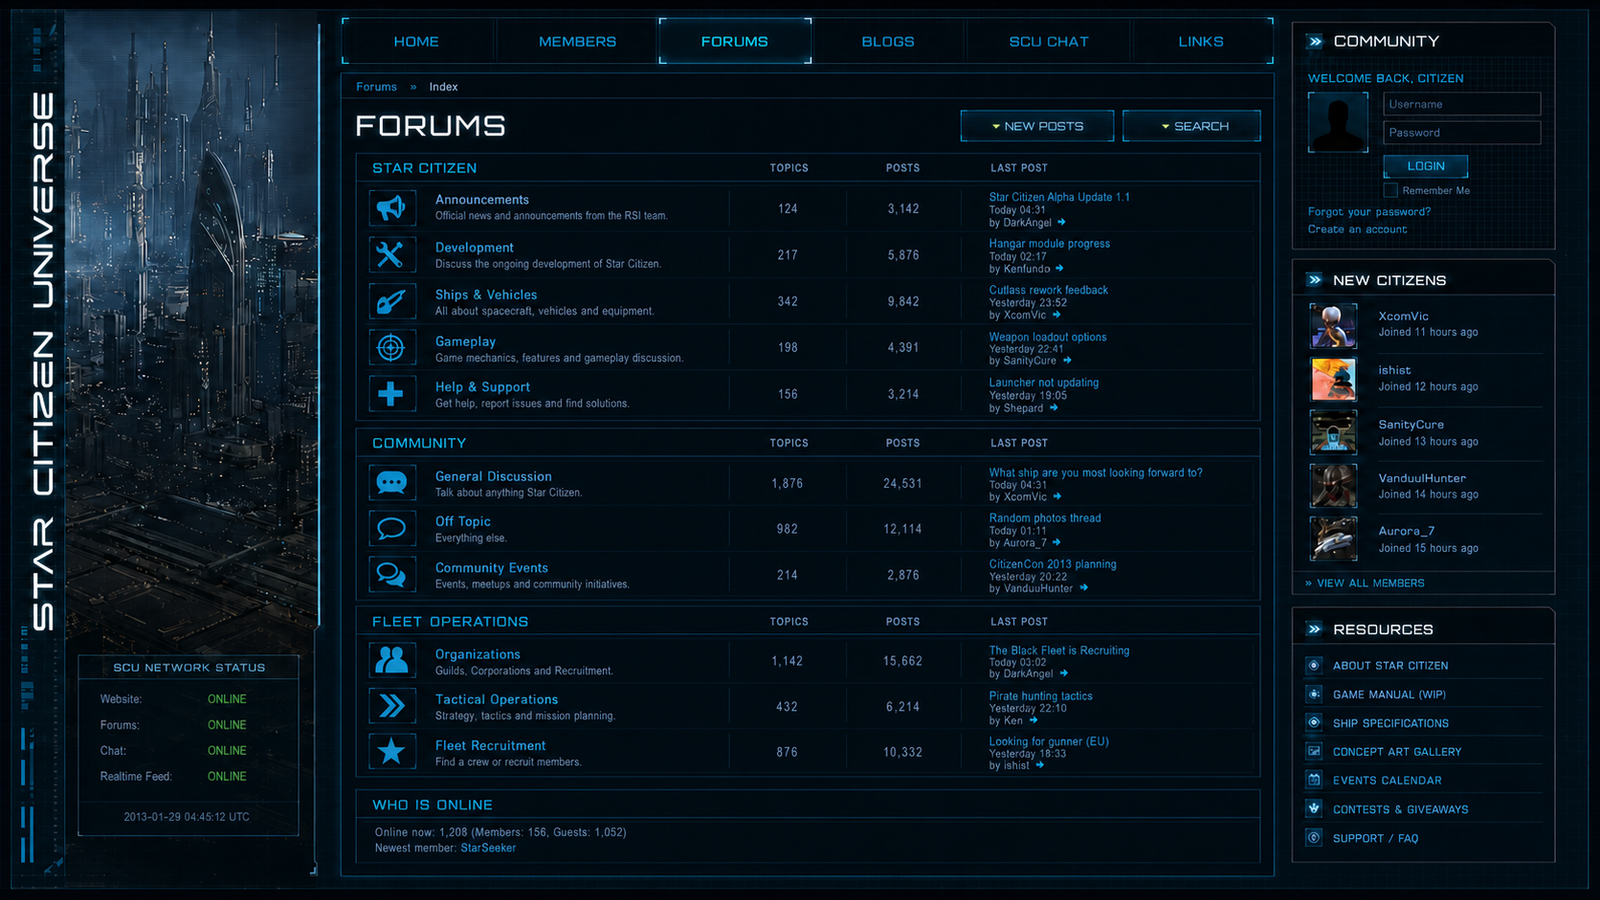Viewport: 1600px width, 900px height.
Task: Open ishist's avatar in New Citizens
Action: tap(1333, 379)
